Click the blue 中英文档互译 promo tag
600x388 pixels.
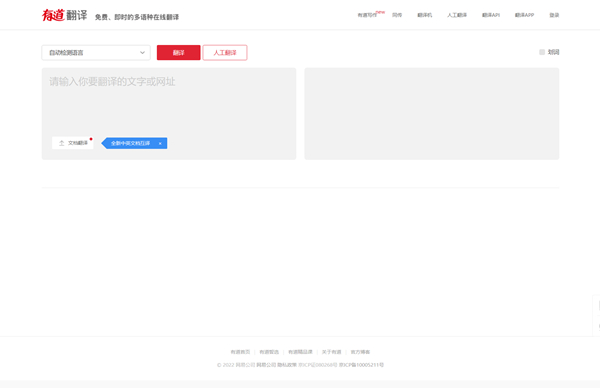pos(130,143)
